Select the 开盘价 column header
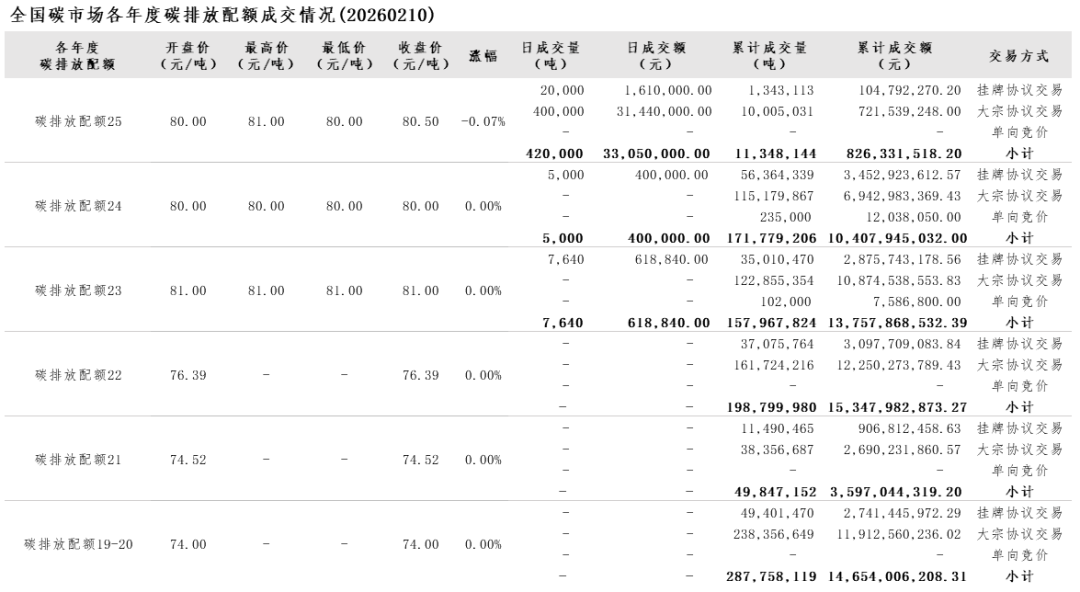The width and height of the screenshot is (1080, 592). coord(188,55)
